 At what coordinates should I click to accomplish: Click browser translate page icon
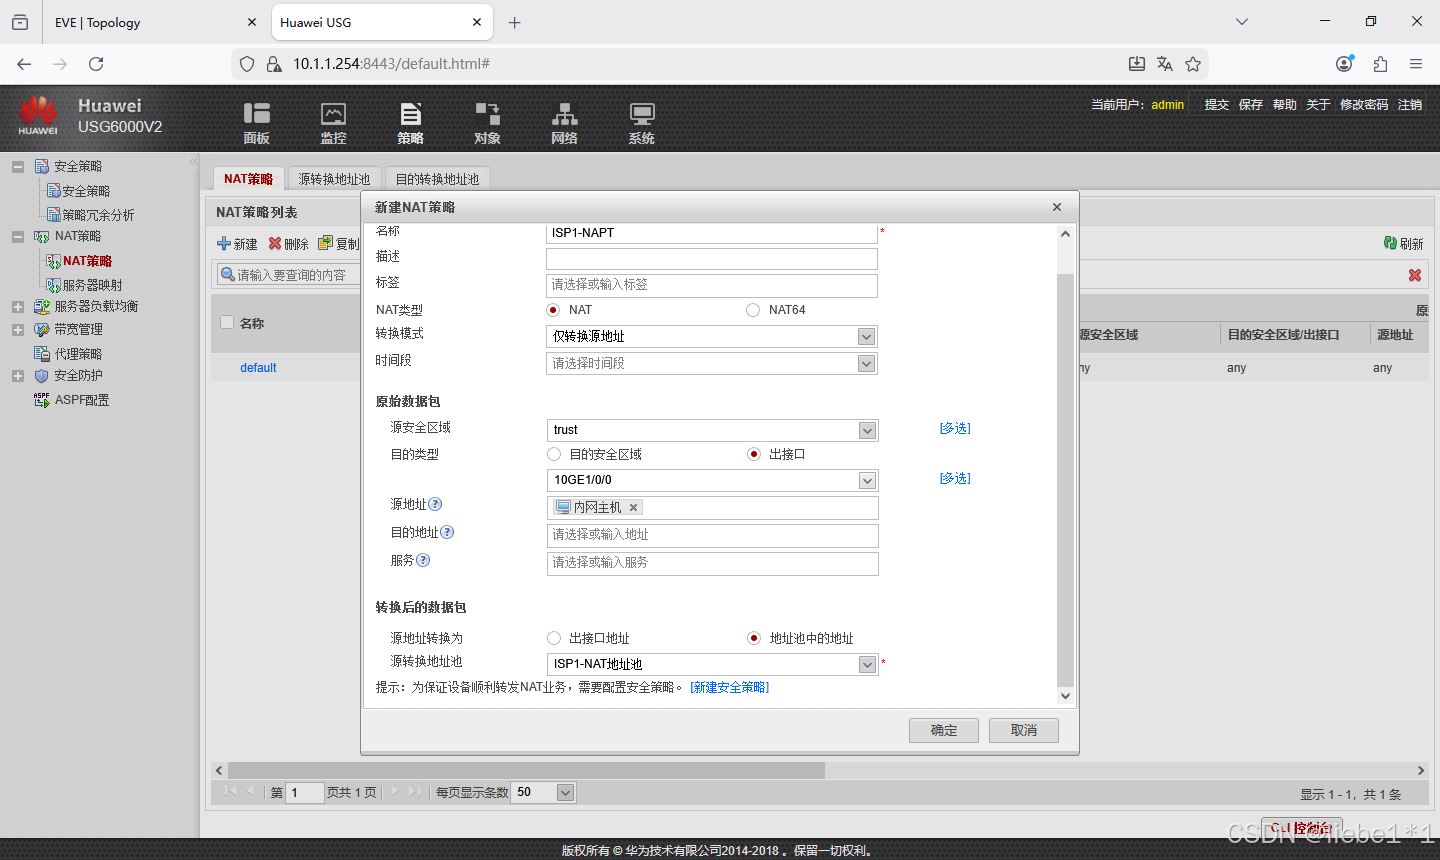click(1165, 64)
